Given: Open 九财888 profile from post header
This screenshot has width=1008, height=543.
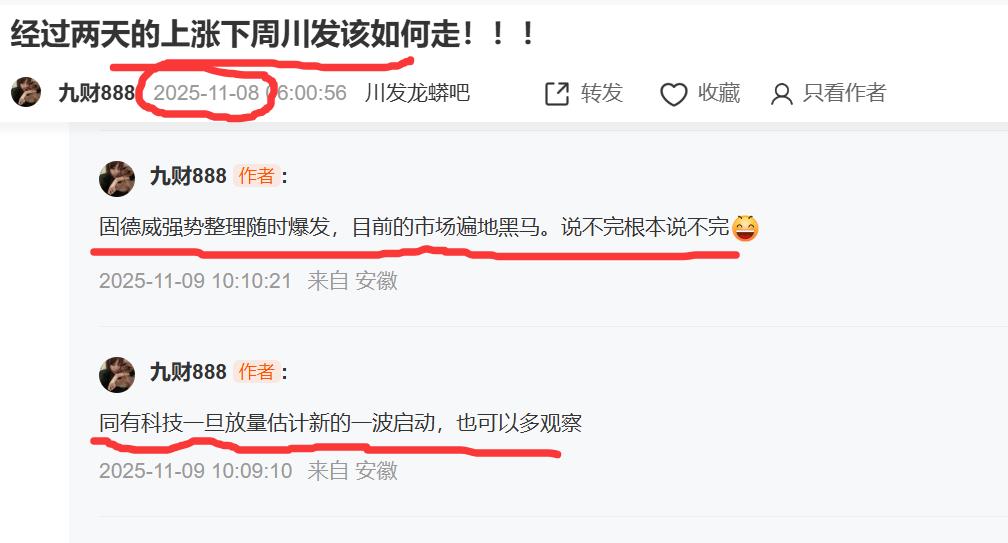Looking at the screenshot, I should 96,93.
